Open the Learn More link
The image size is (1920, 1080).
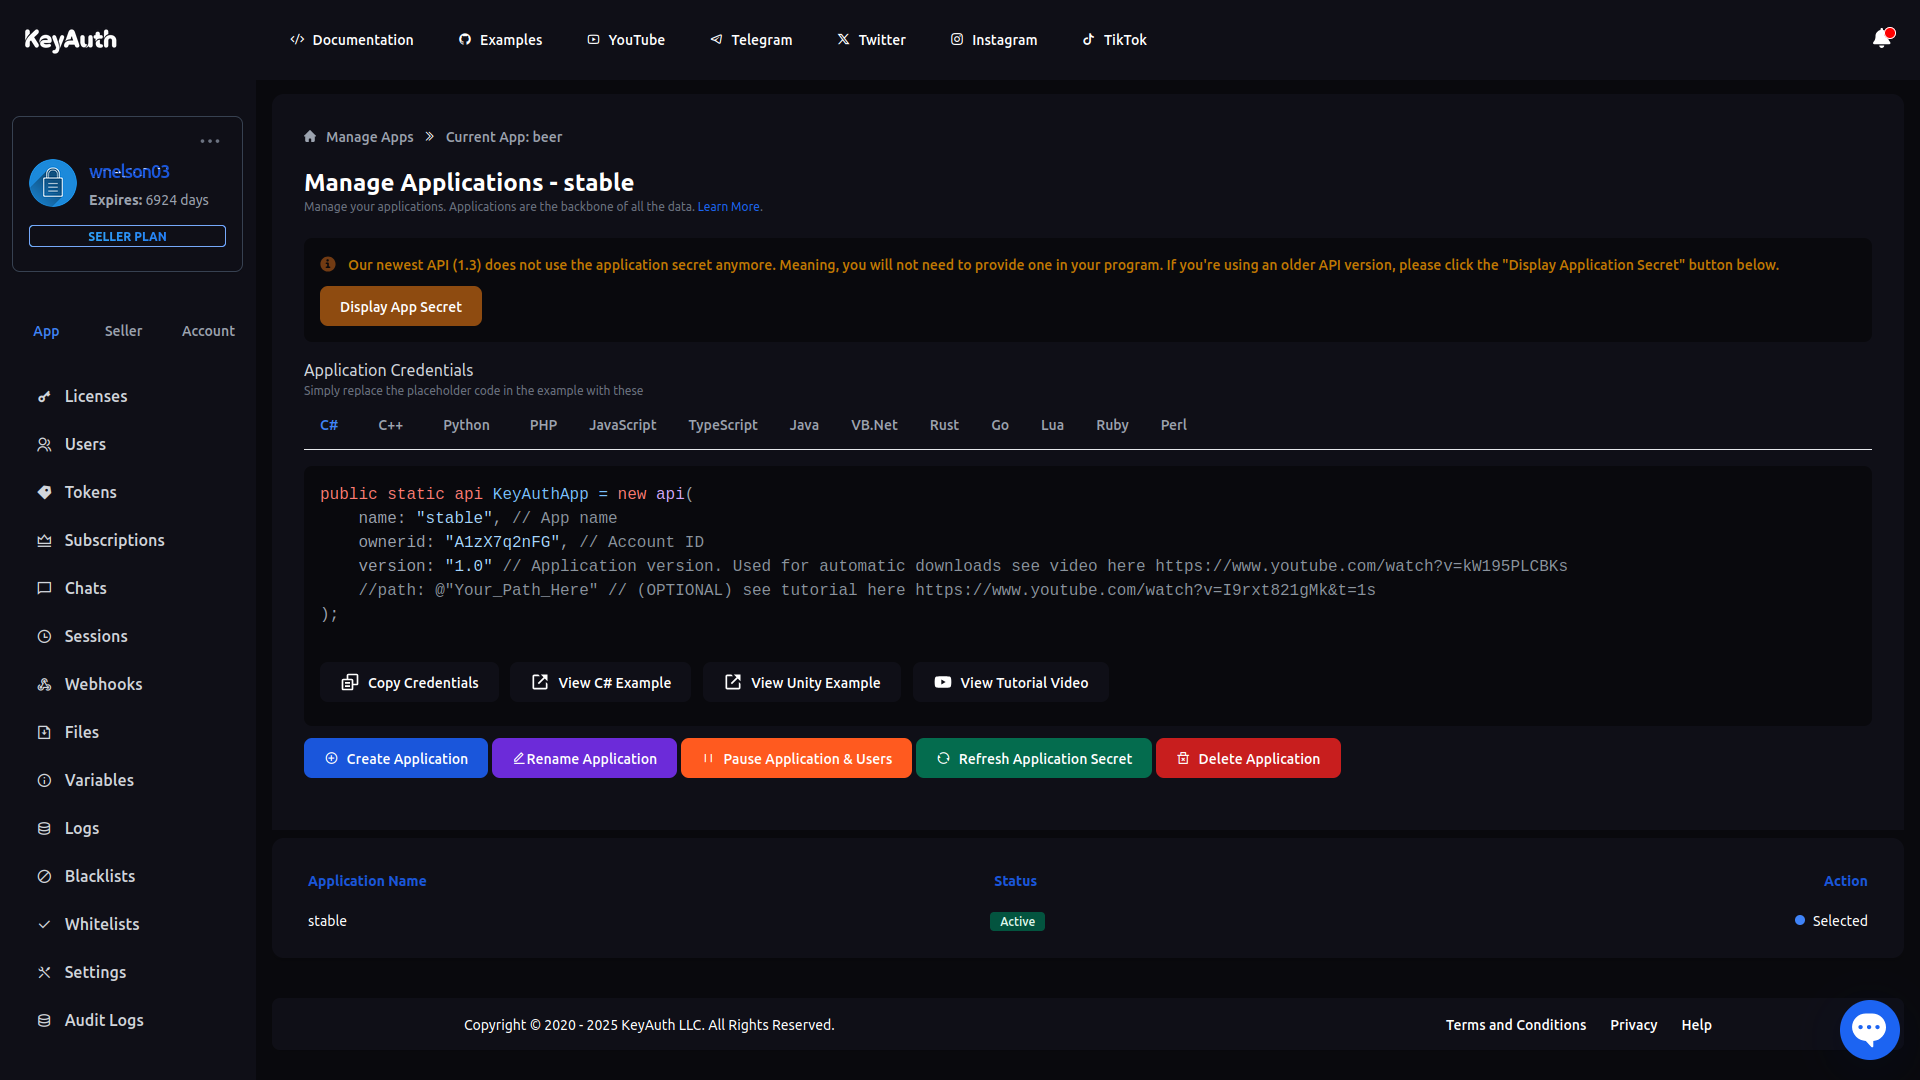point(728,206)
